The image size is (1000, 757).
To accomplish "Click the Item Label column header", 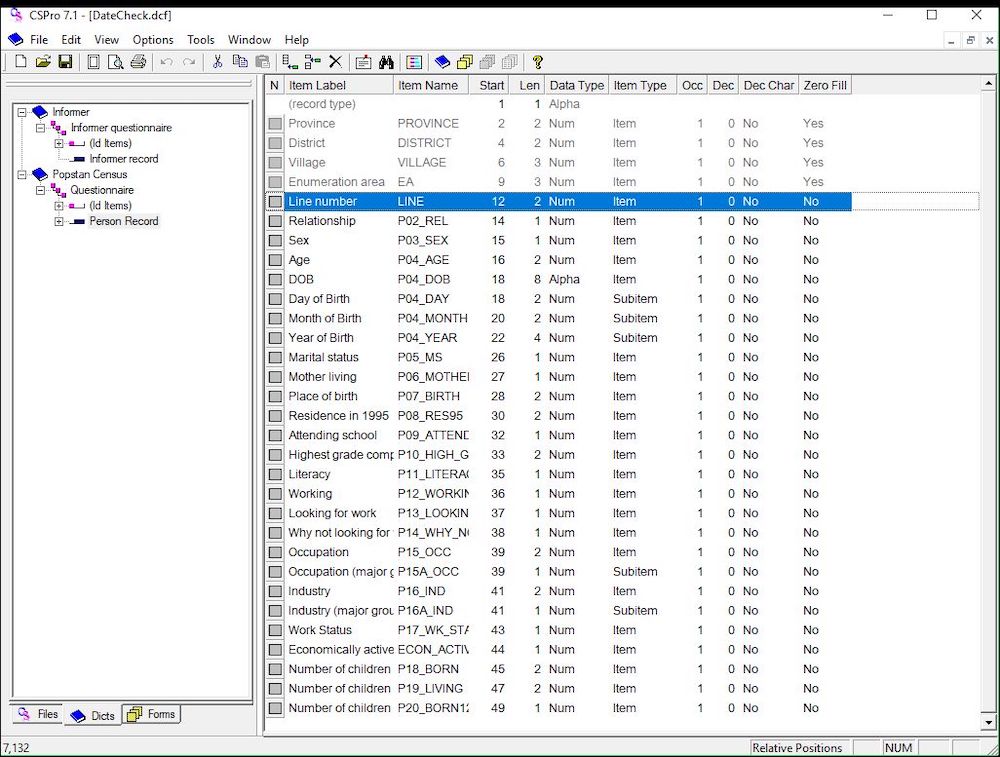I will click(339, 85).
